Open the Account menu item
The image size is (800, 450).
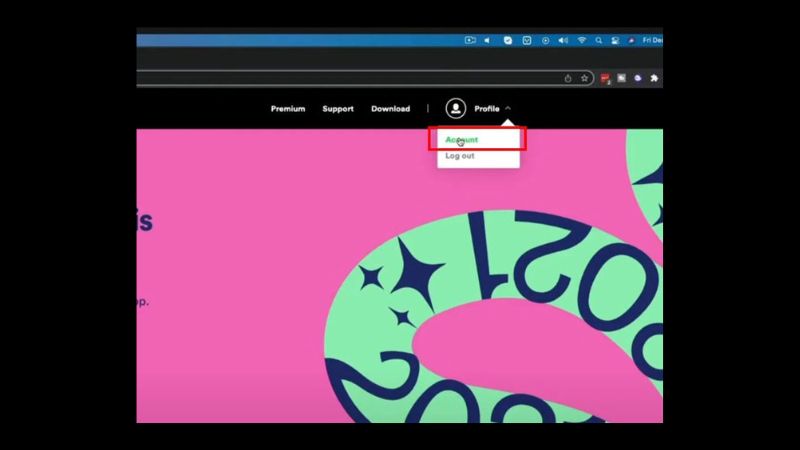461,139
